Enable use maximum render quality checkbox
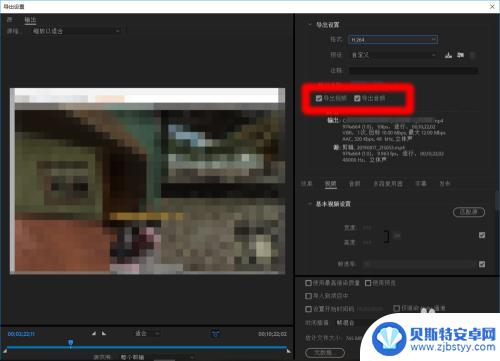Screen dimensions: 500x361 pyautogui.click(x=308, y=283)
